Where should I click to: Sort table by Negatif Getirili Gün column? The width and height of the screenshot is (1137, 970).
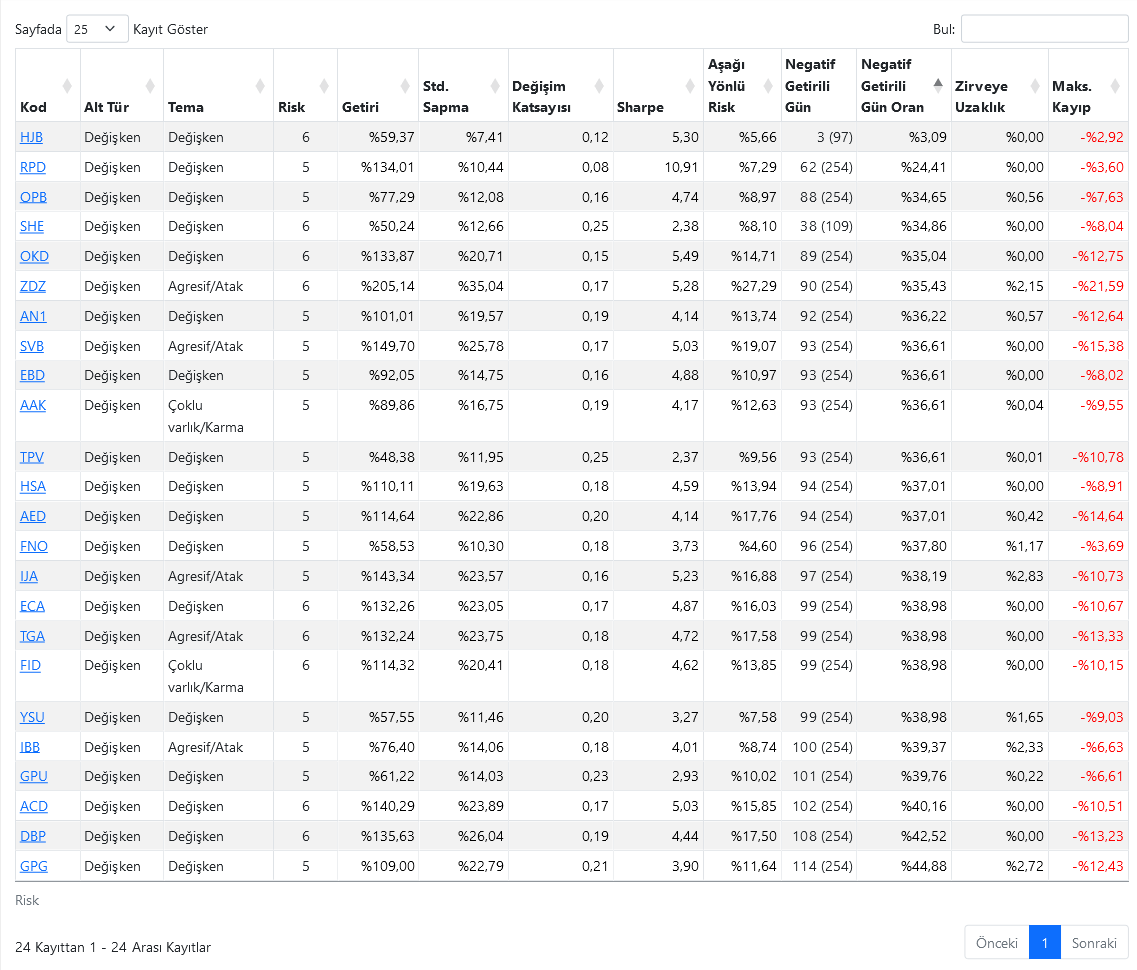819,86
